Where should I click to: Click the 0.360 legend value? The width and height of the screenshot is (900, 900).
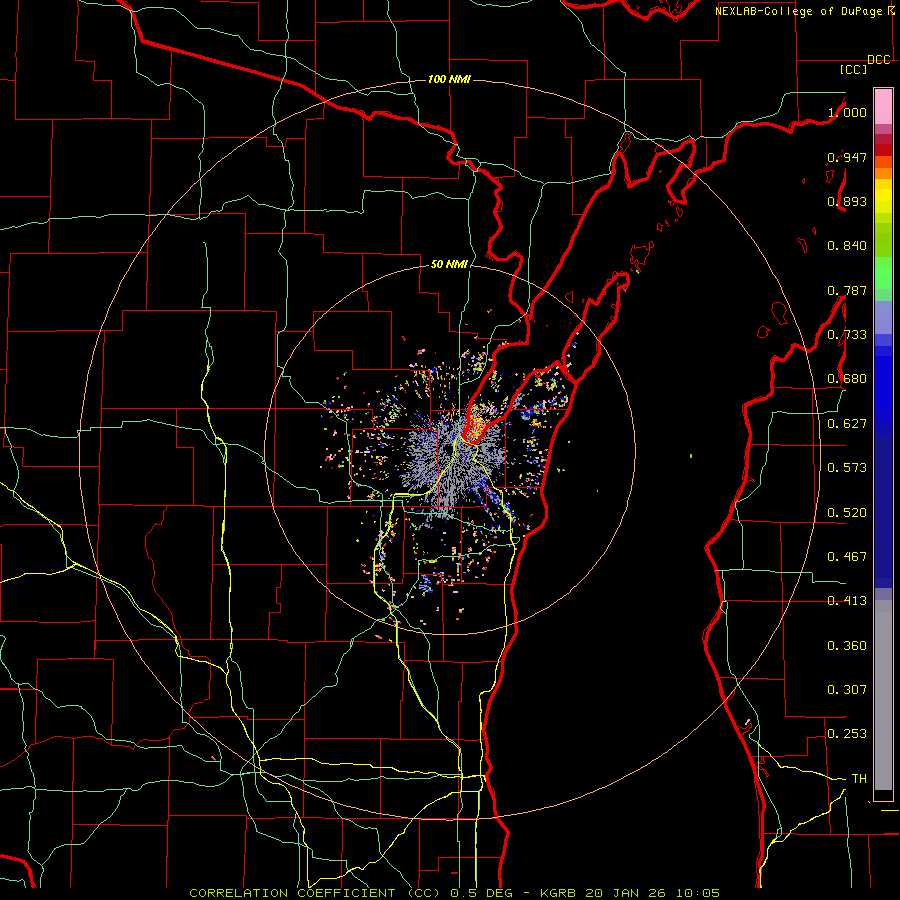coord(847,646)
